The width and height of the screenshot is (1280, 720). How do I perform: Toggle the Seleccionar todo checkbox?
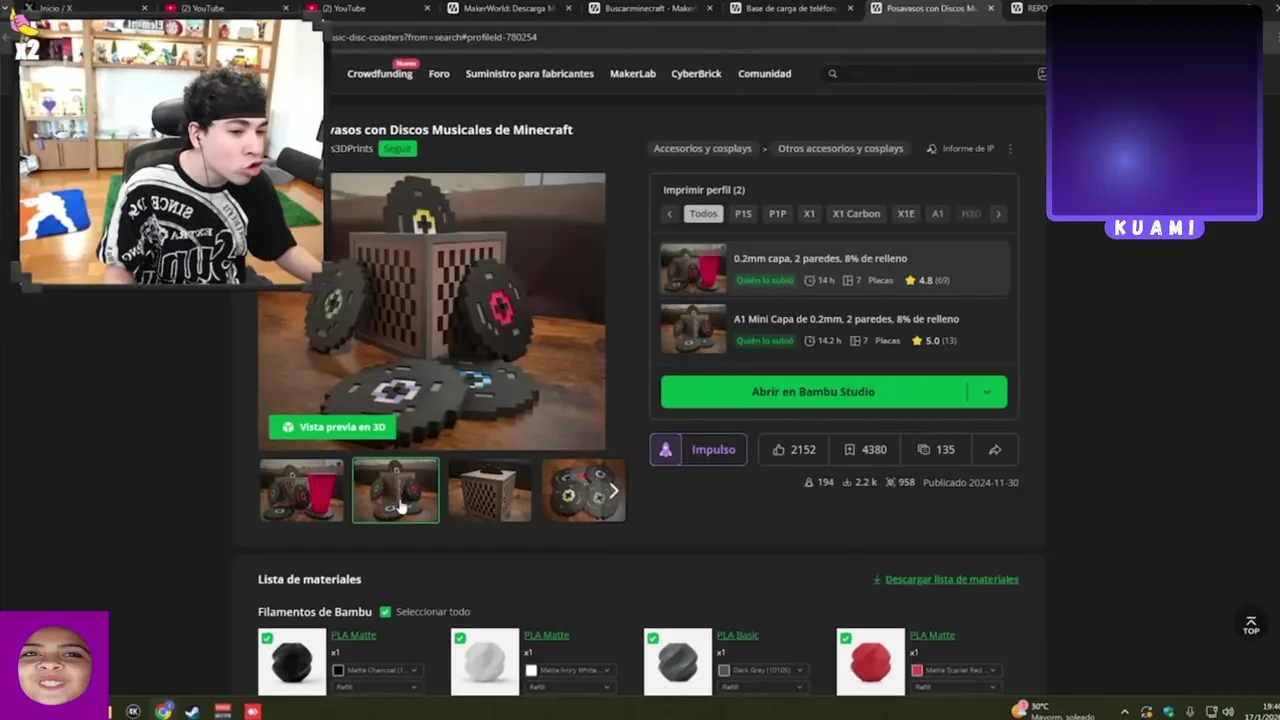[385, 612]
